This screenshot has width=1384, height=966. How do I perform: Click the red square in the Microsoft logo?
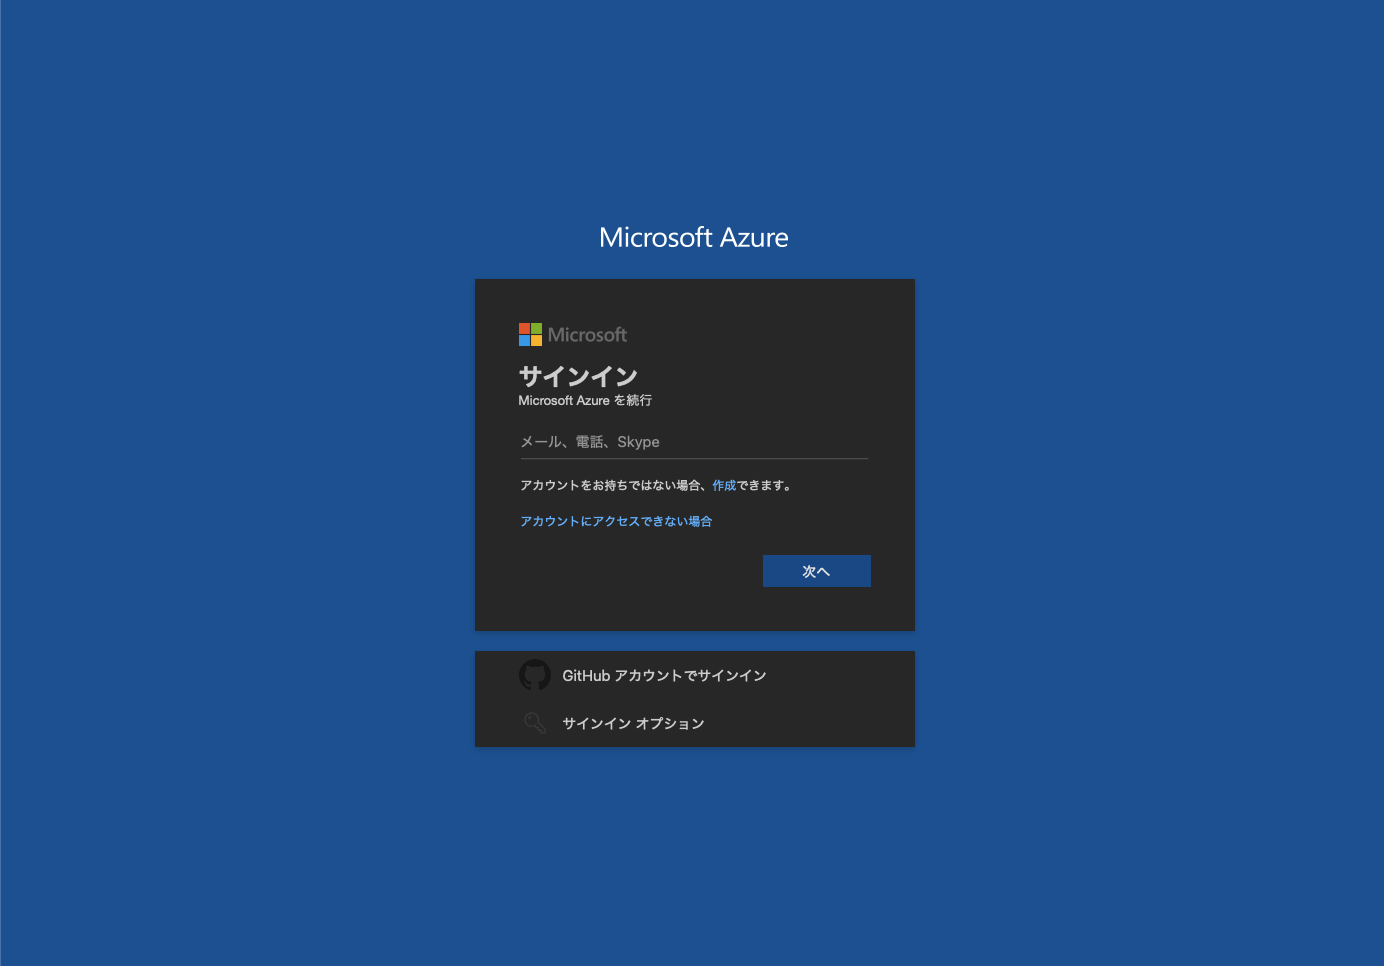pos(523,328)
